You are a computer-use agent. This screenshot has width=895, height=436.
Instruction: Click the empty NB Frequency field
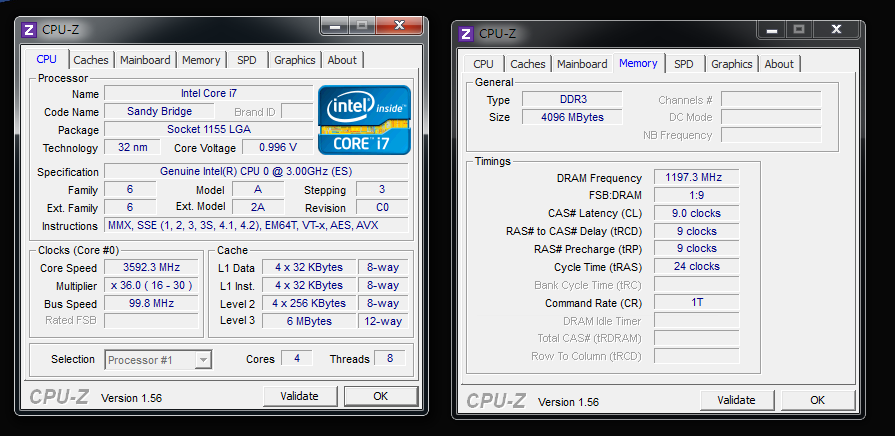pyautogui.click(x=772, y=135)
